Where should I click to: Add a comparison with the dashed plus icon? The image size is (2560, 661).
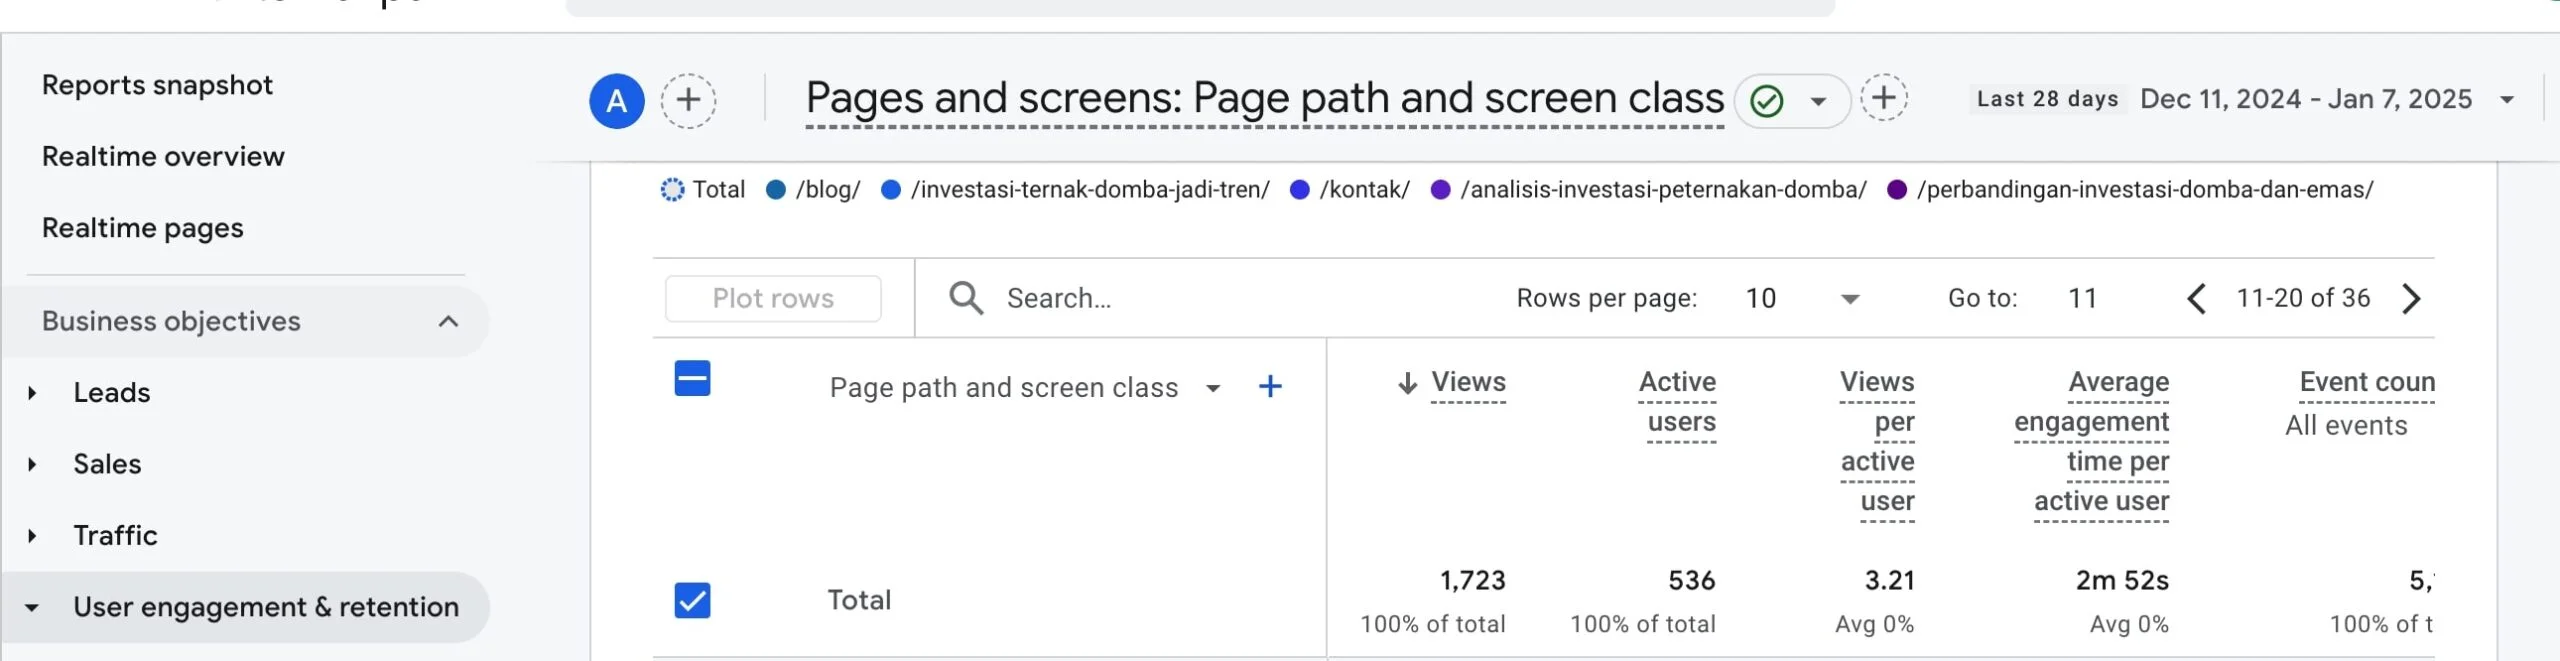point(688,101)
